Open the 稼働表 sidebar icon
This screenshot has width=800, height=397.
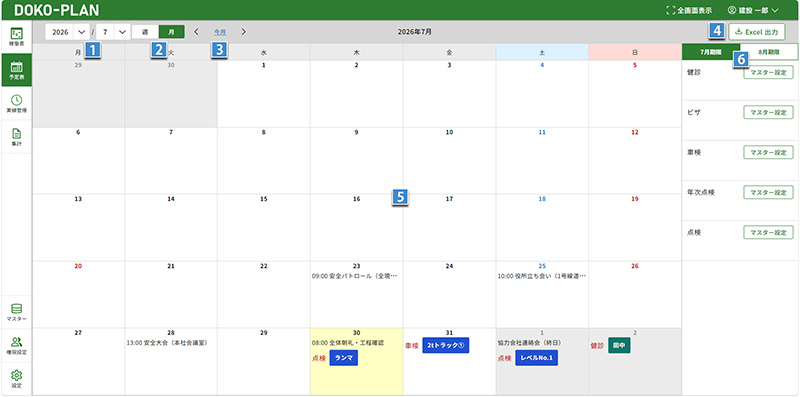[16, 37]
